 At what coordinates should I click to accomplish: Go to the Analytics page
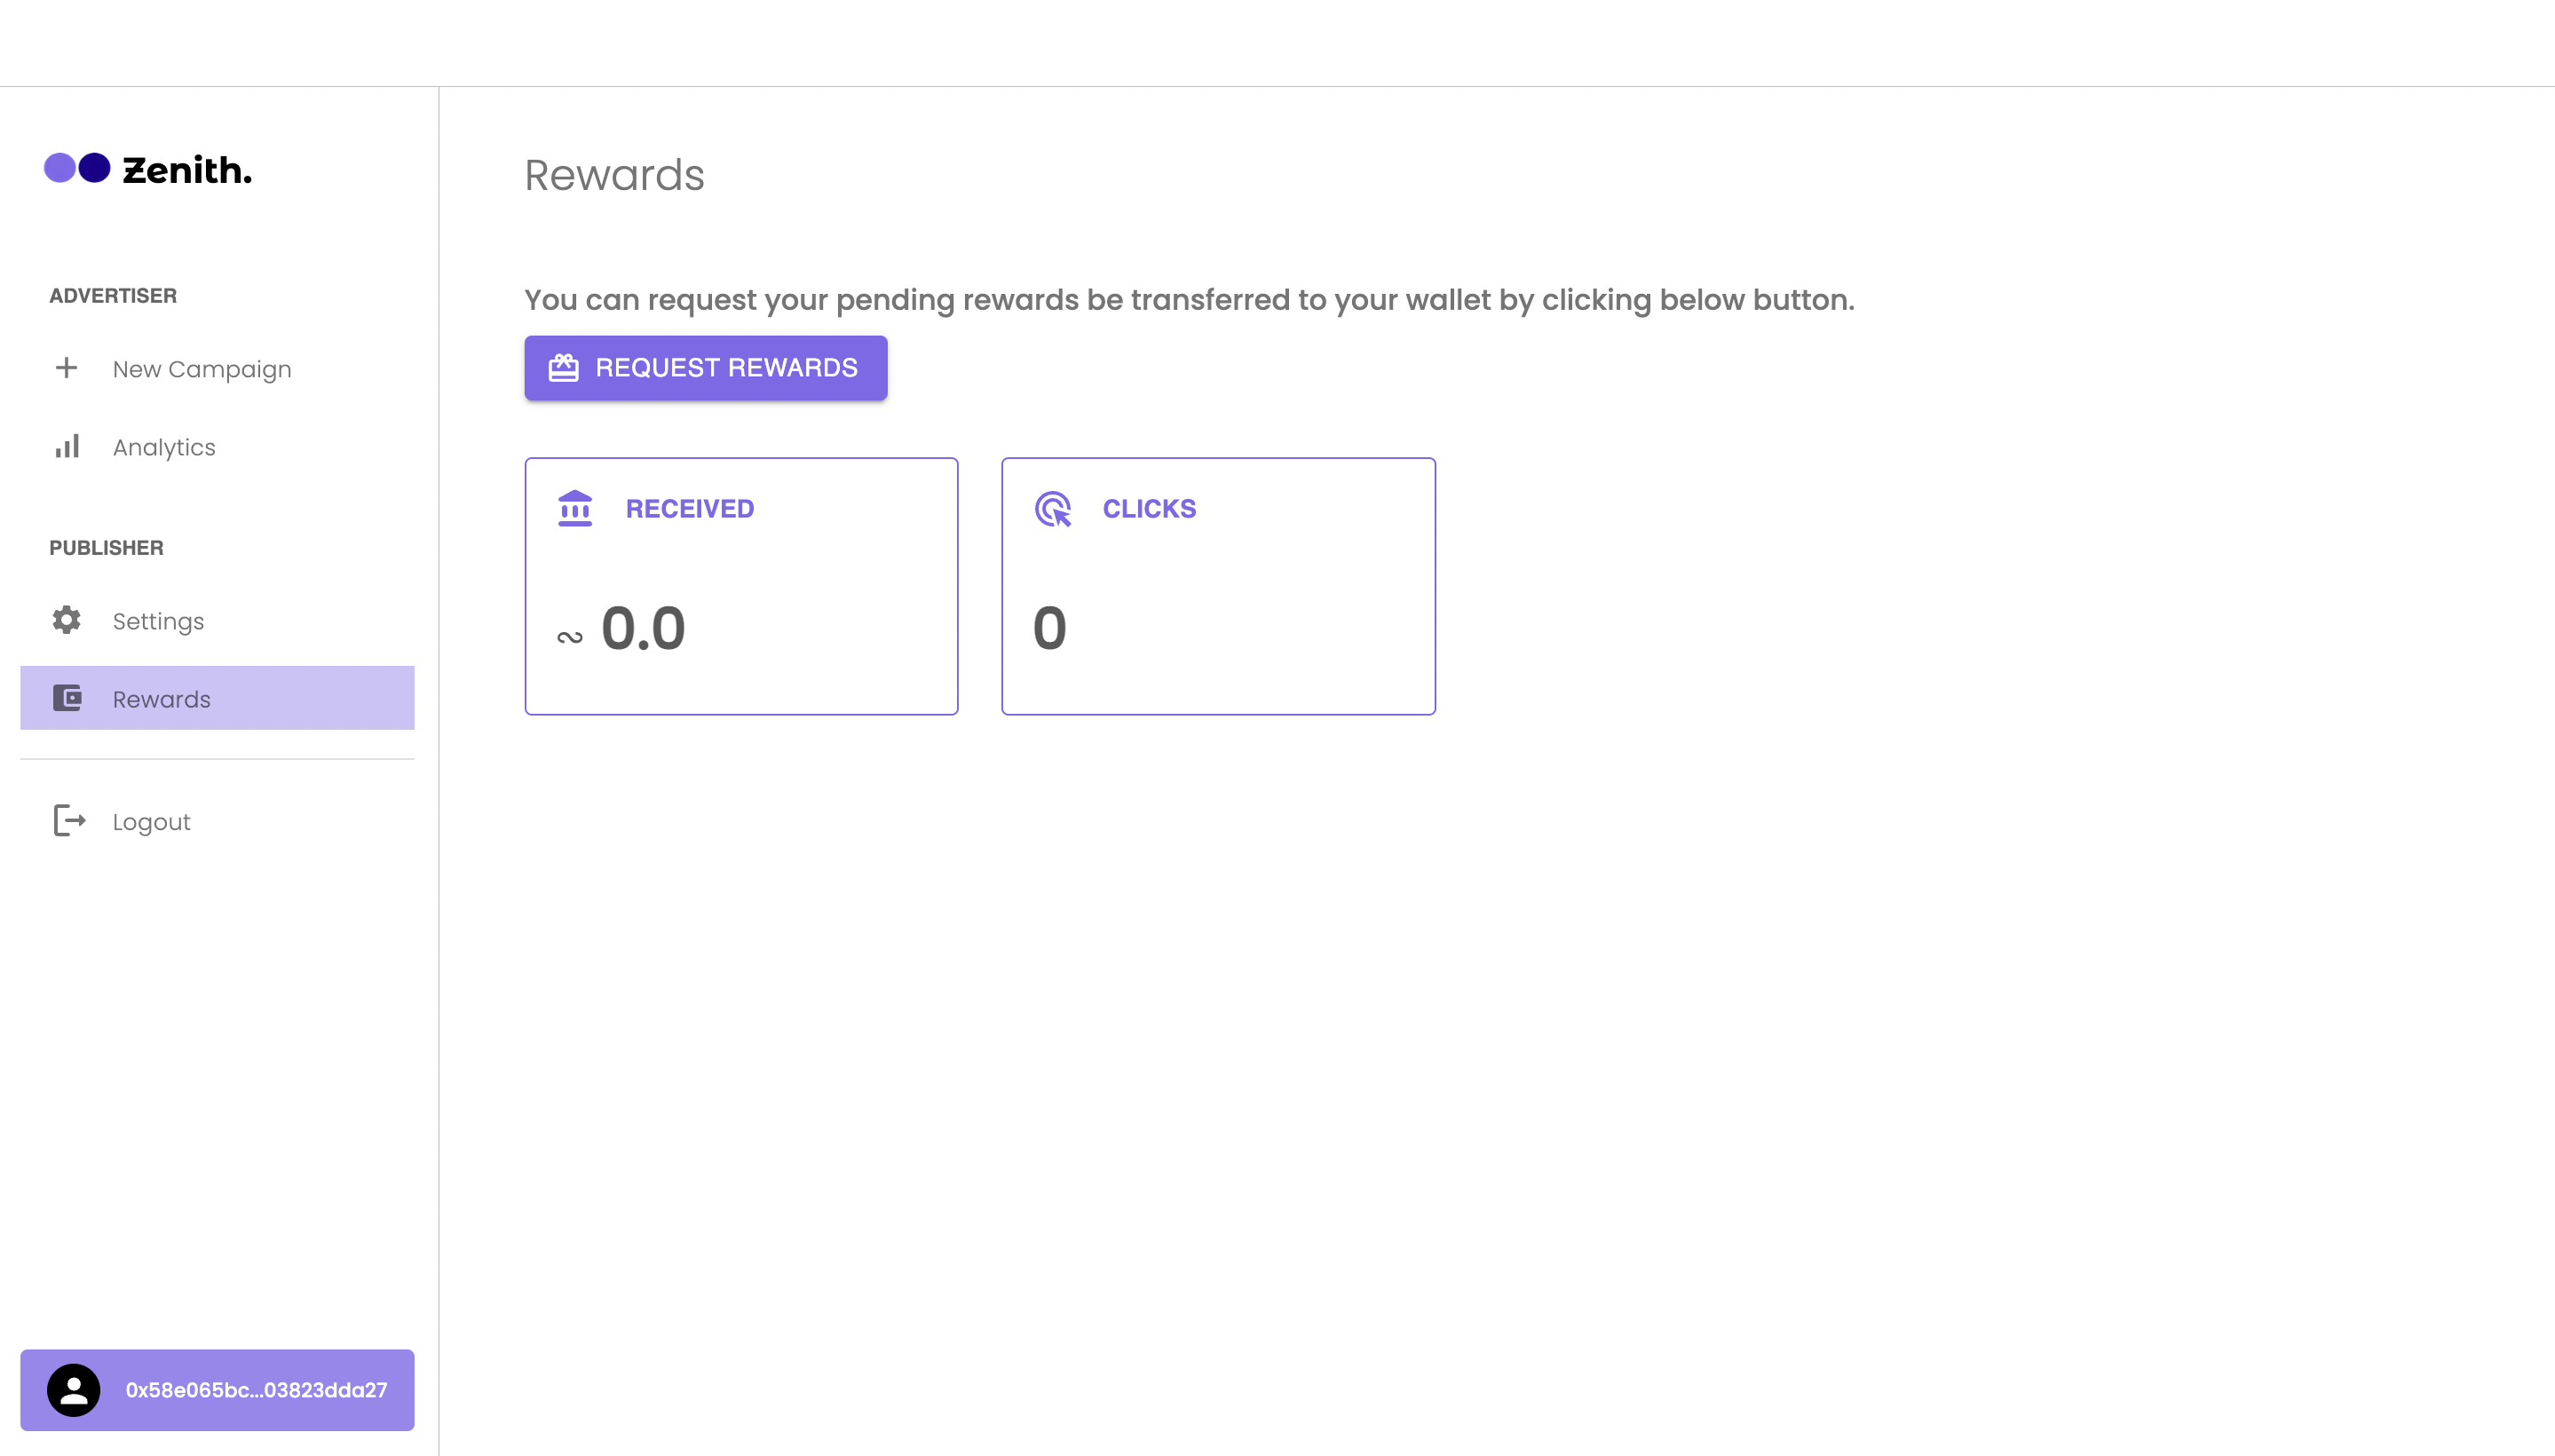164,447
